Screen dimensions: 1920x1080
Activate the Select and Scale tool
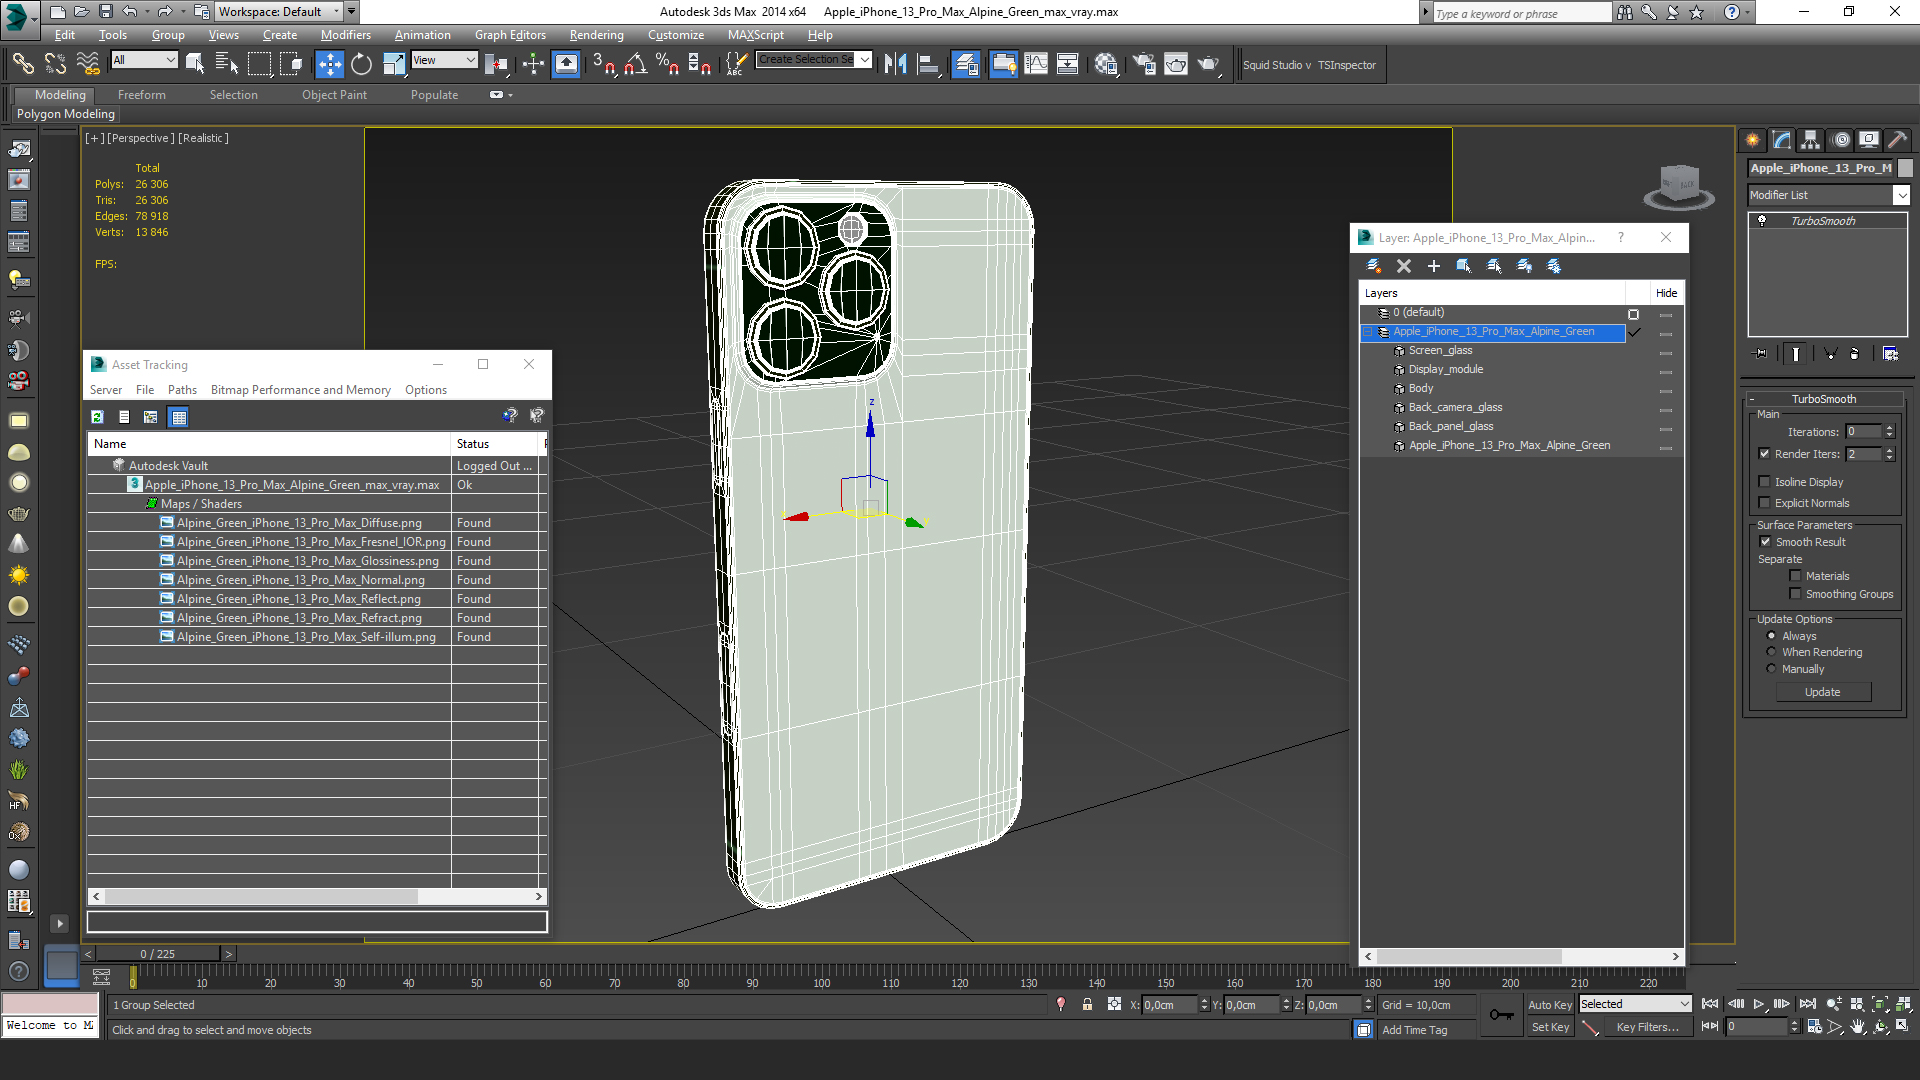(x=394, y=64)
